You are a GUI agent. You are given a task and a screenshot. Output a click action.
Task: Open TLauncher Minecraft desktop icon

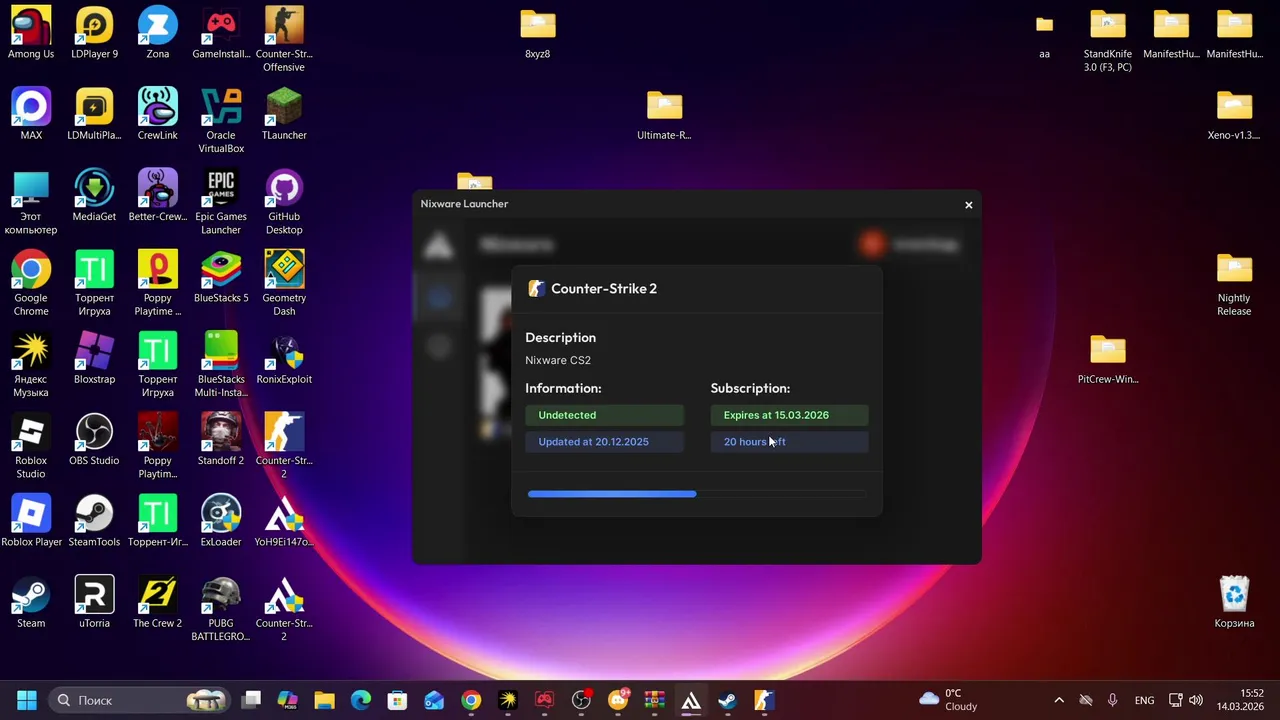[284, 114]
